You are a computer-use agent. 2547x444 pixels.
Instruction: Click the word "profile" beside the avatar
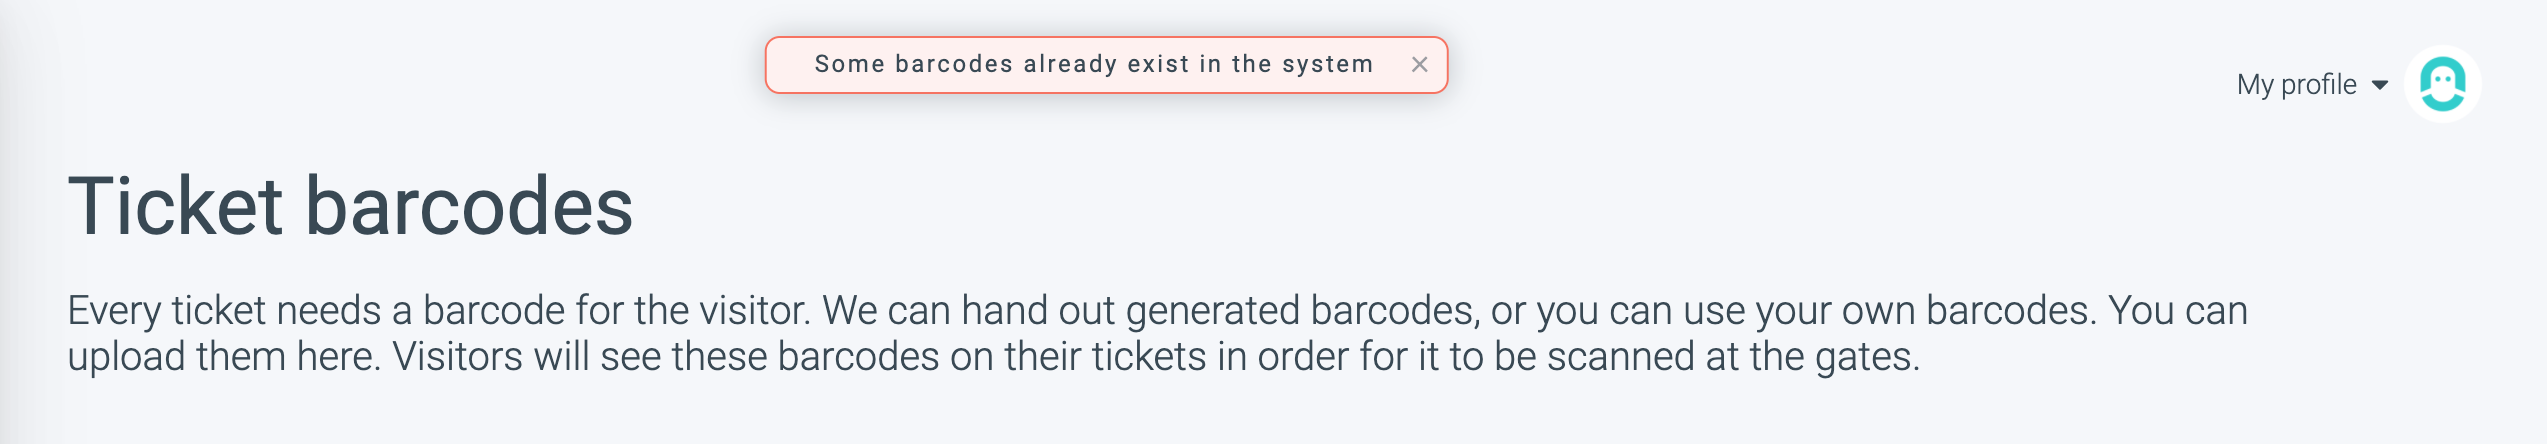pyautogui.click(x=2318, y=85)
